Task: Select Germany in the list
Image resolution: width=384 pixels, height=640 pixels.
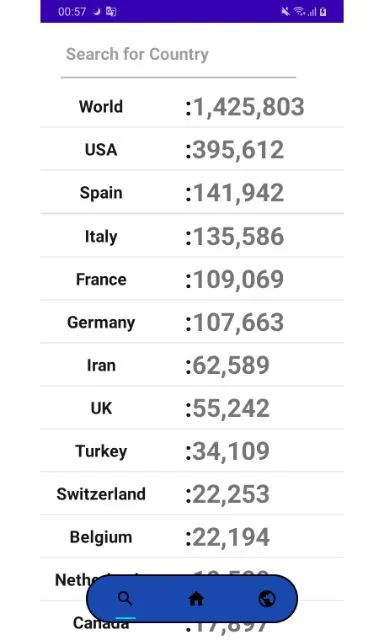Action: pos(192,322)
